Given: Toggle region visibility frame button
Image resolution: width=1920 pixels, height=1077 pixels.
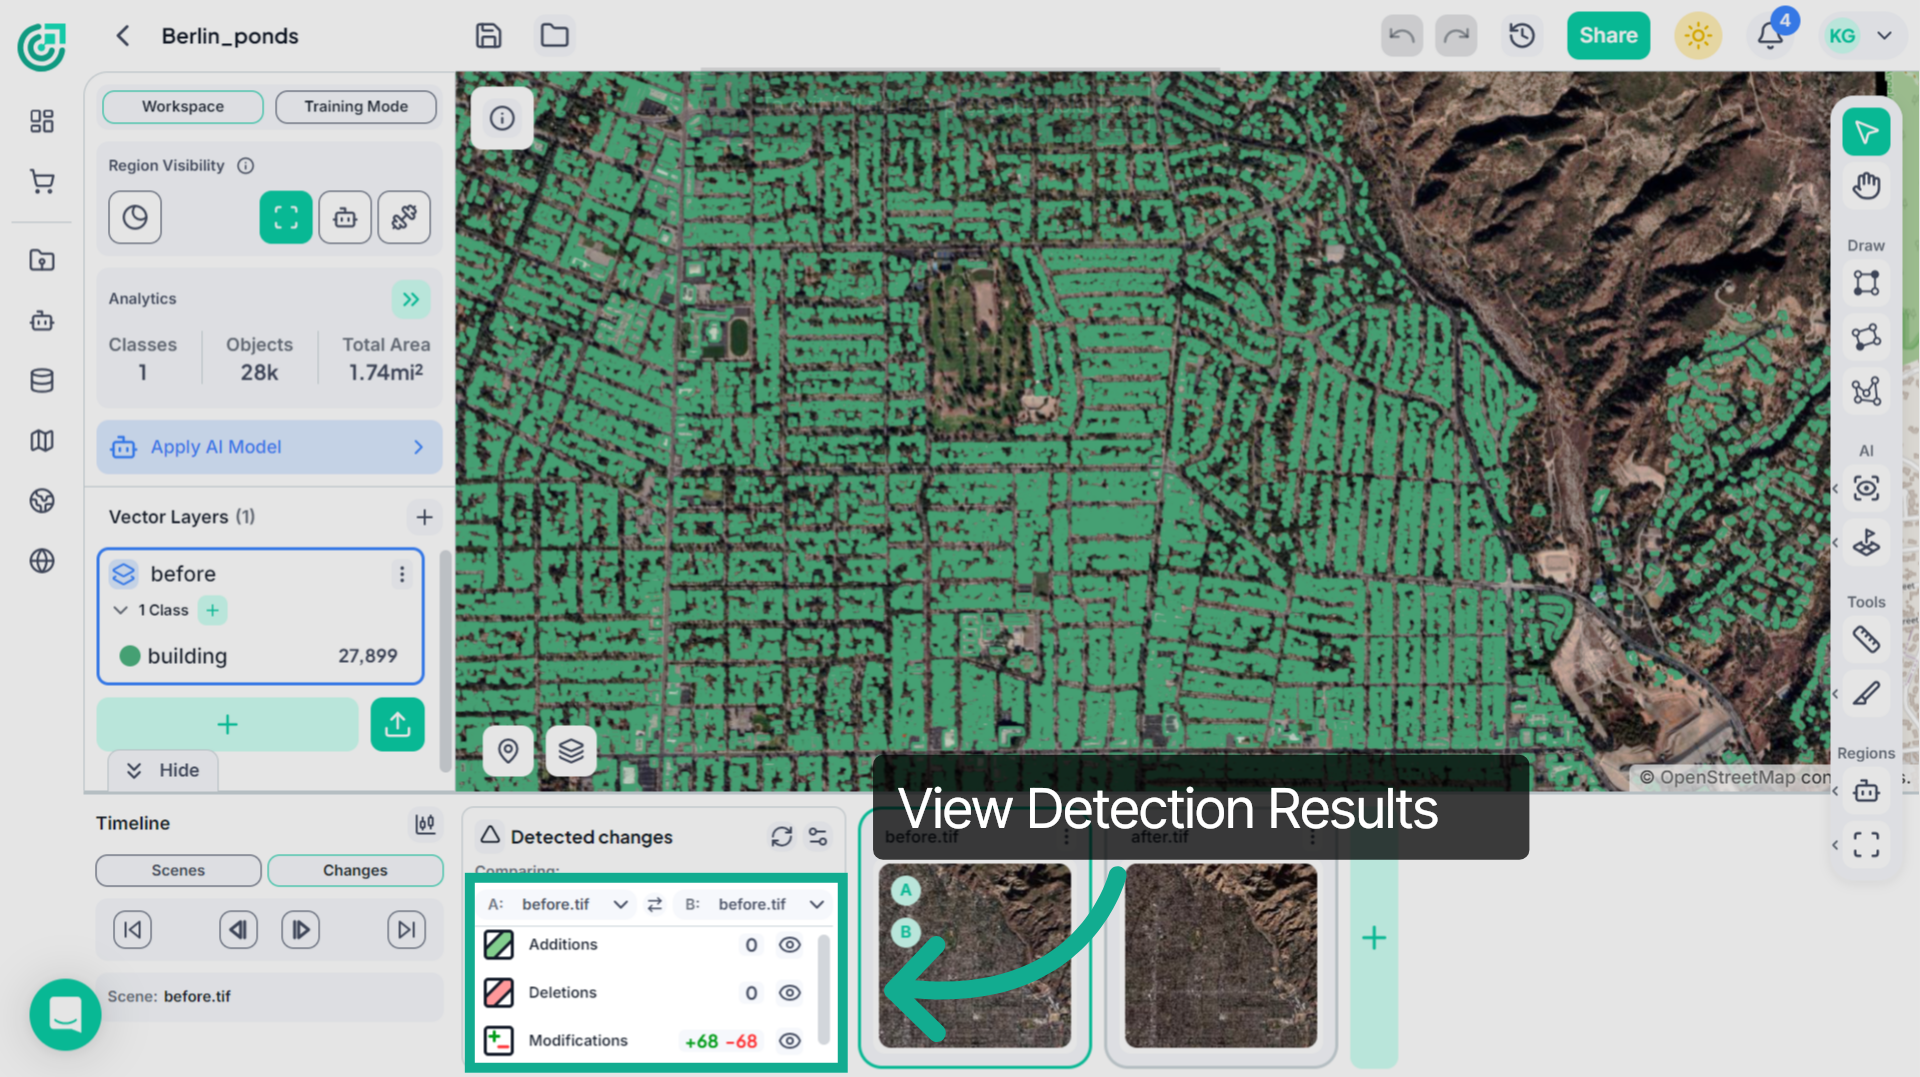Looking at the screenshot, I should [286, 217].
